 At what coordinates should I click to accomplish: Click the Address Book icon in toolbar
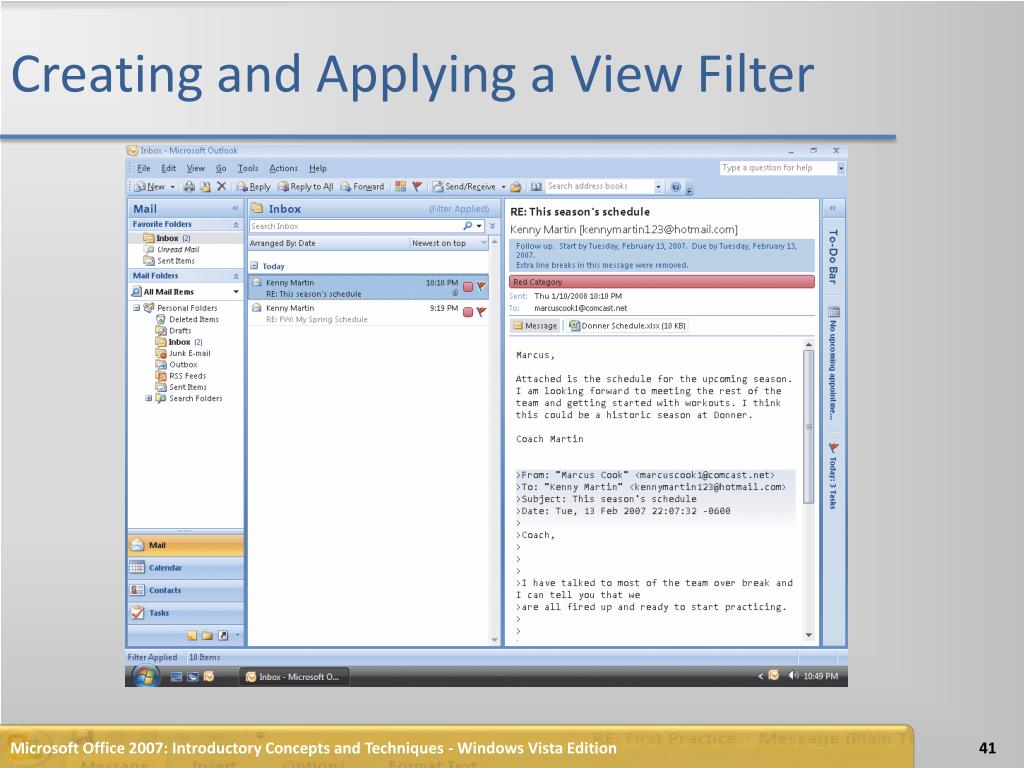pyautogui.click(x=536, y=187)
